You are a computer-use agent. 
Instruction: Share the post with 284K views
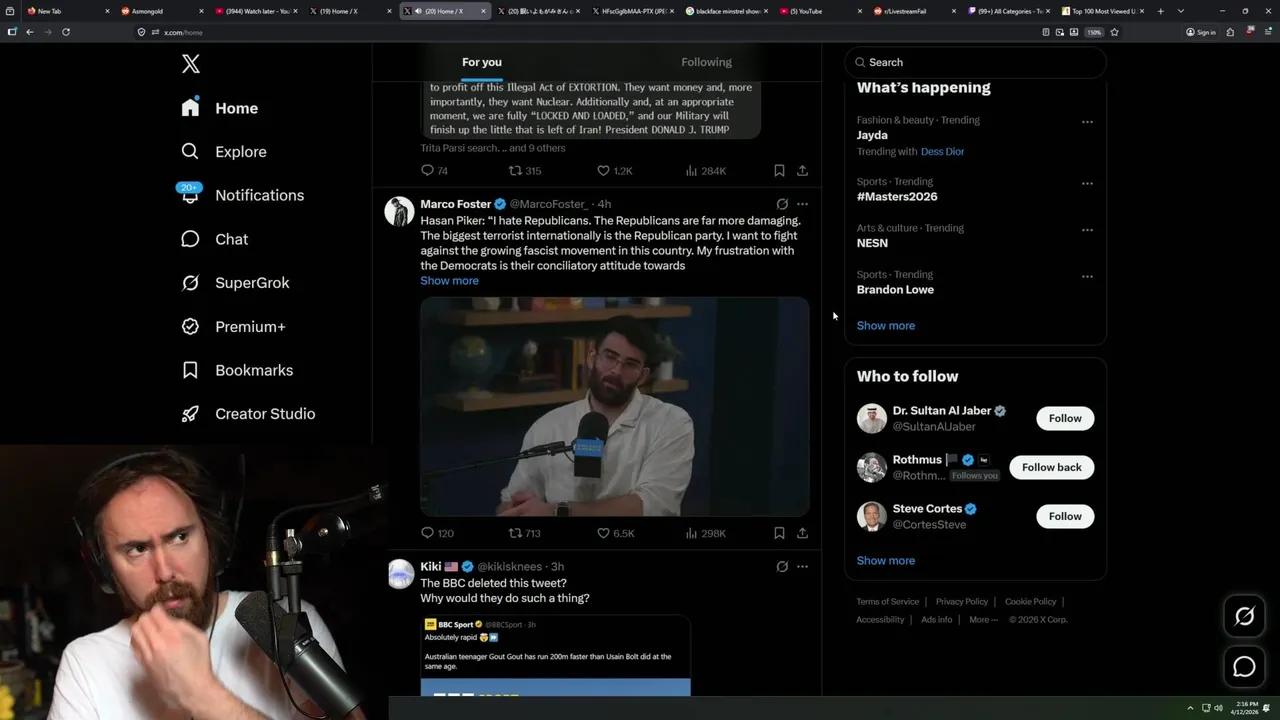point(802,171)
